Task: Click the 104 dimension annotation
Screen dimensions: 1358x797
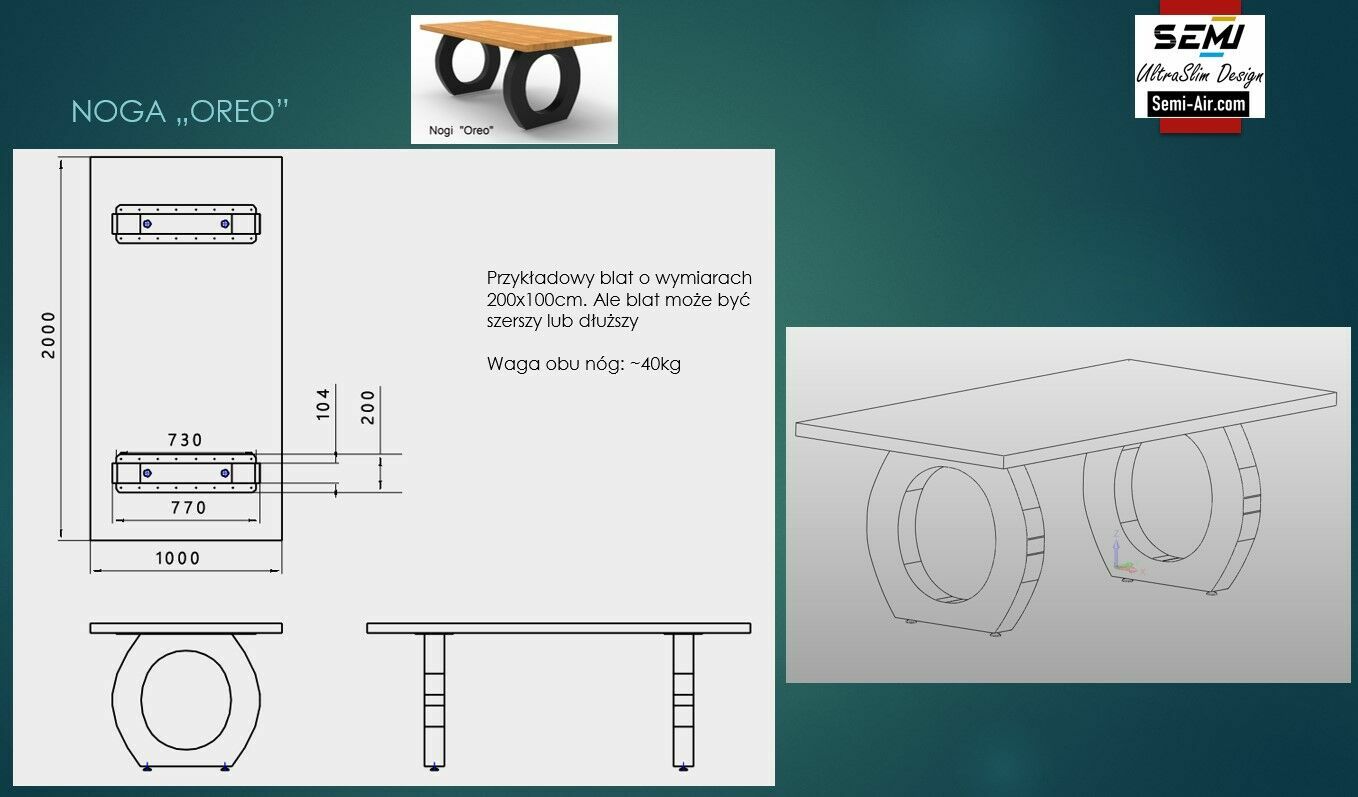Action: (324, 404)
